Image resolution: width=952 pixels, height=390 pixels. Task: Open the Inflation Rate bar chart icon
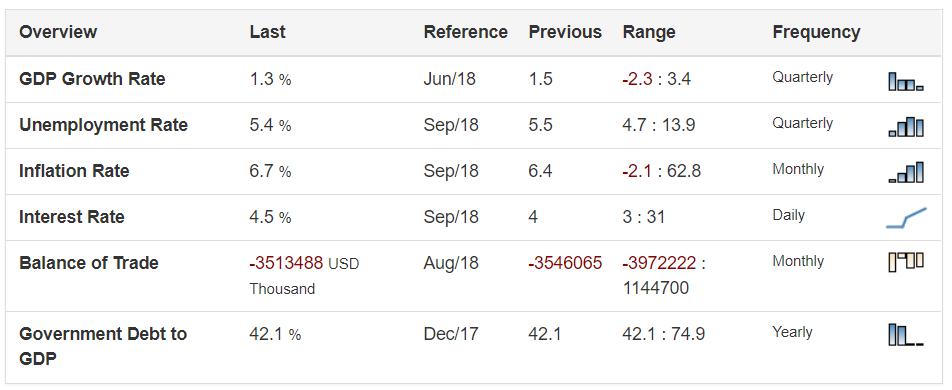(906, 173)
